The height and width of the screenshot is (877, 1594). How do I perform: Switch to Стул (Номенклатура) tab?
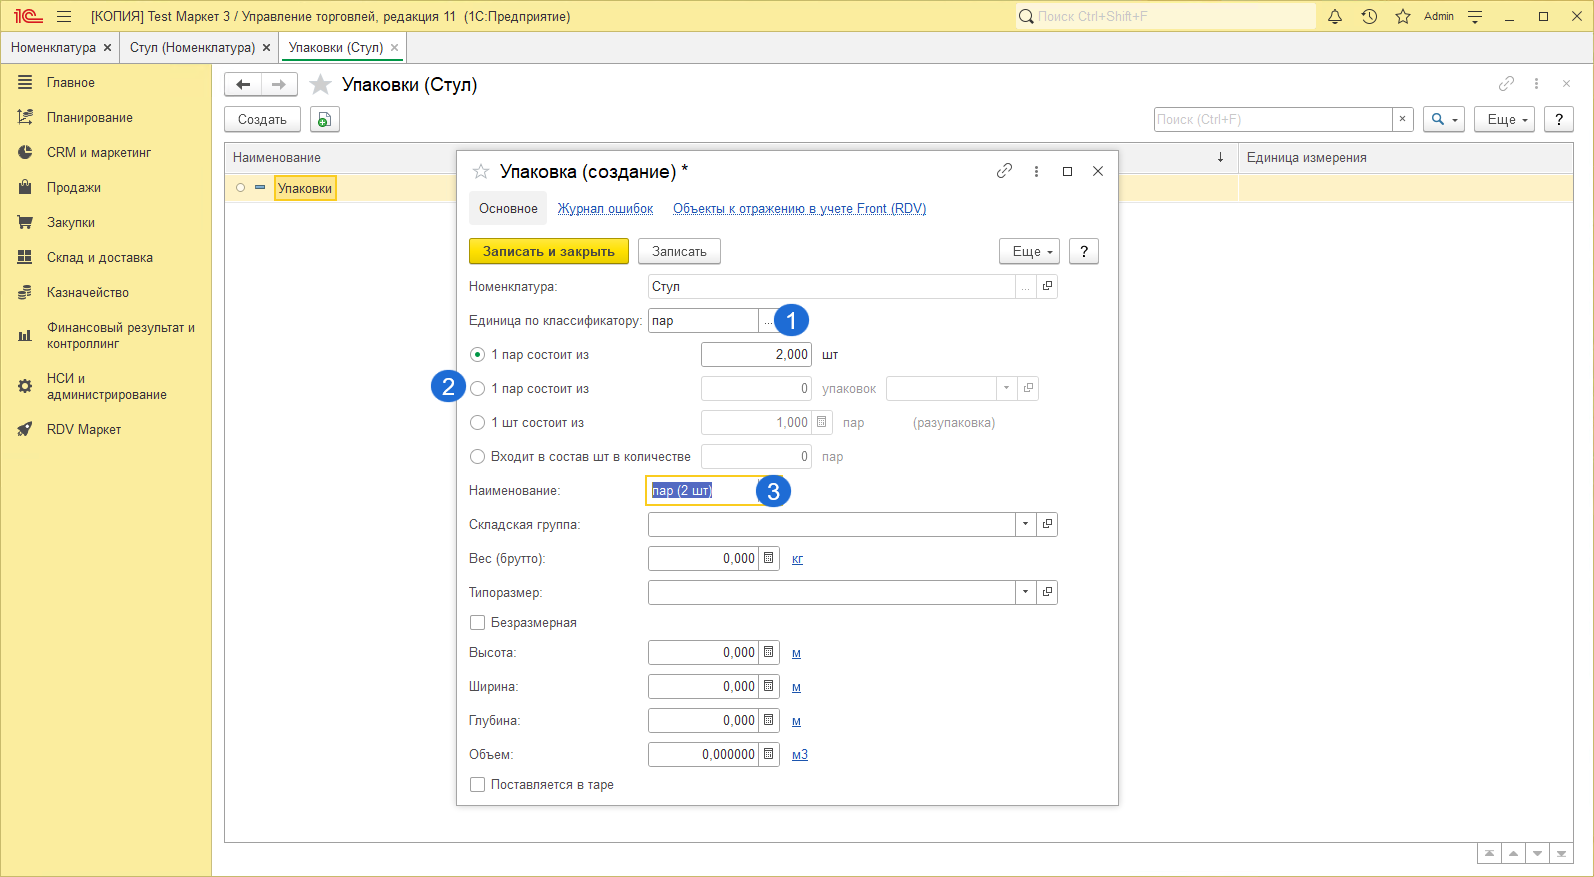pyautogui.click(x=192, y=48)
